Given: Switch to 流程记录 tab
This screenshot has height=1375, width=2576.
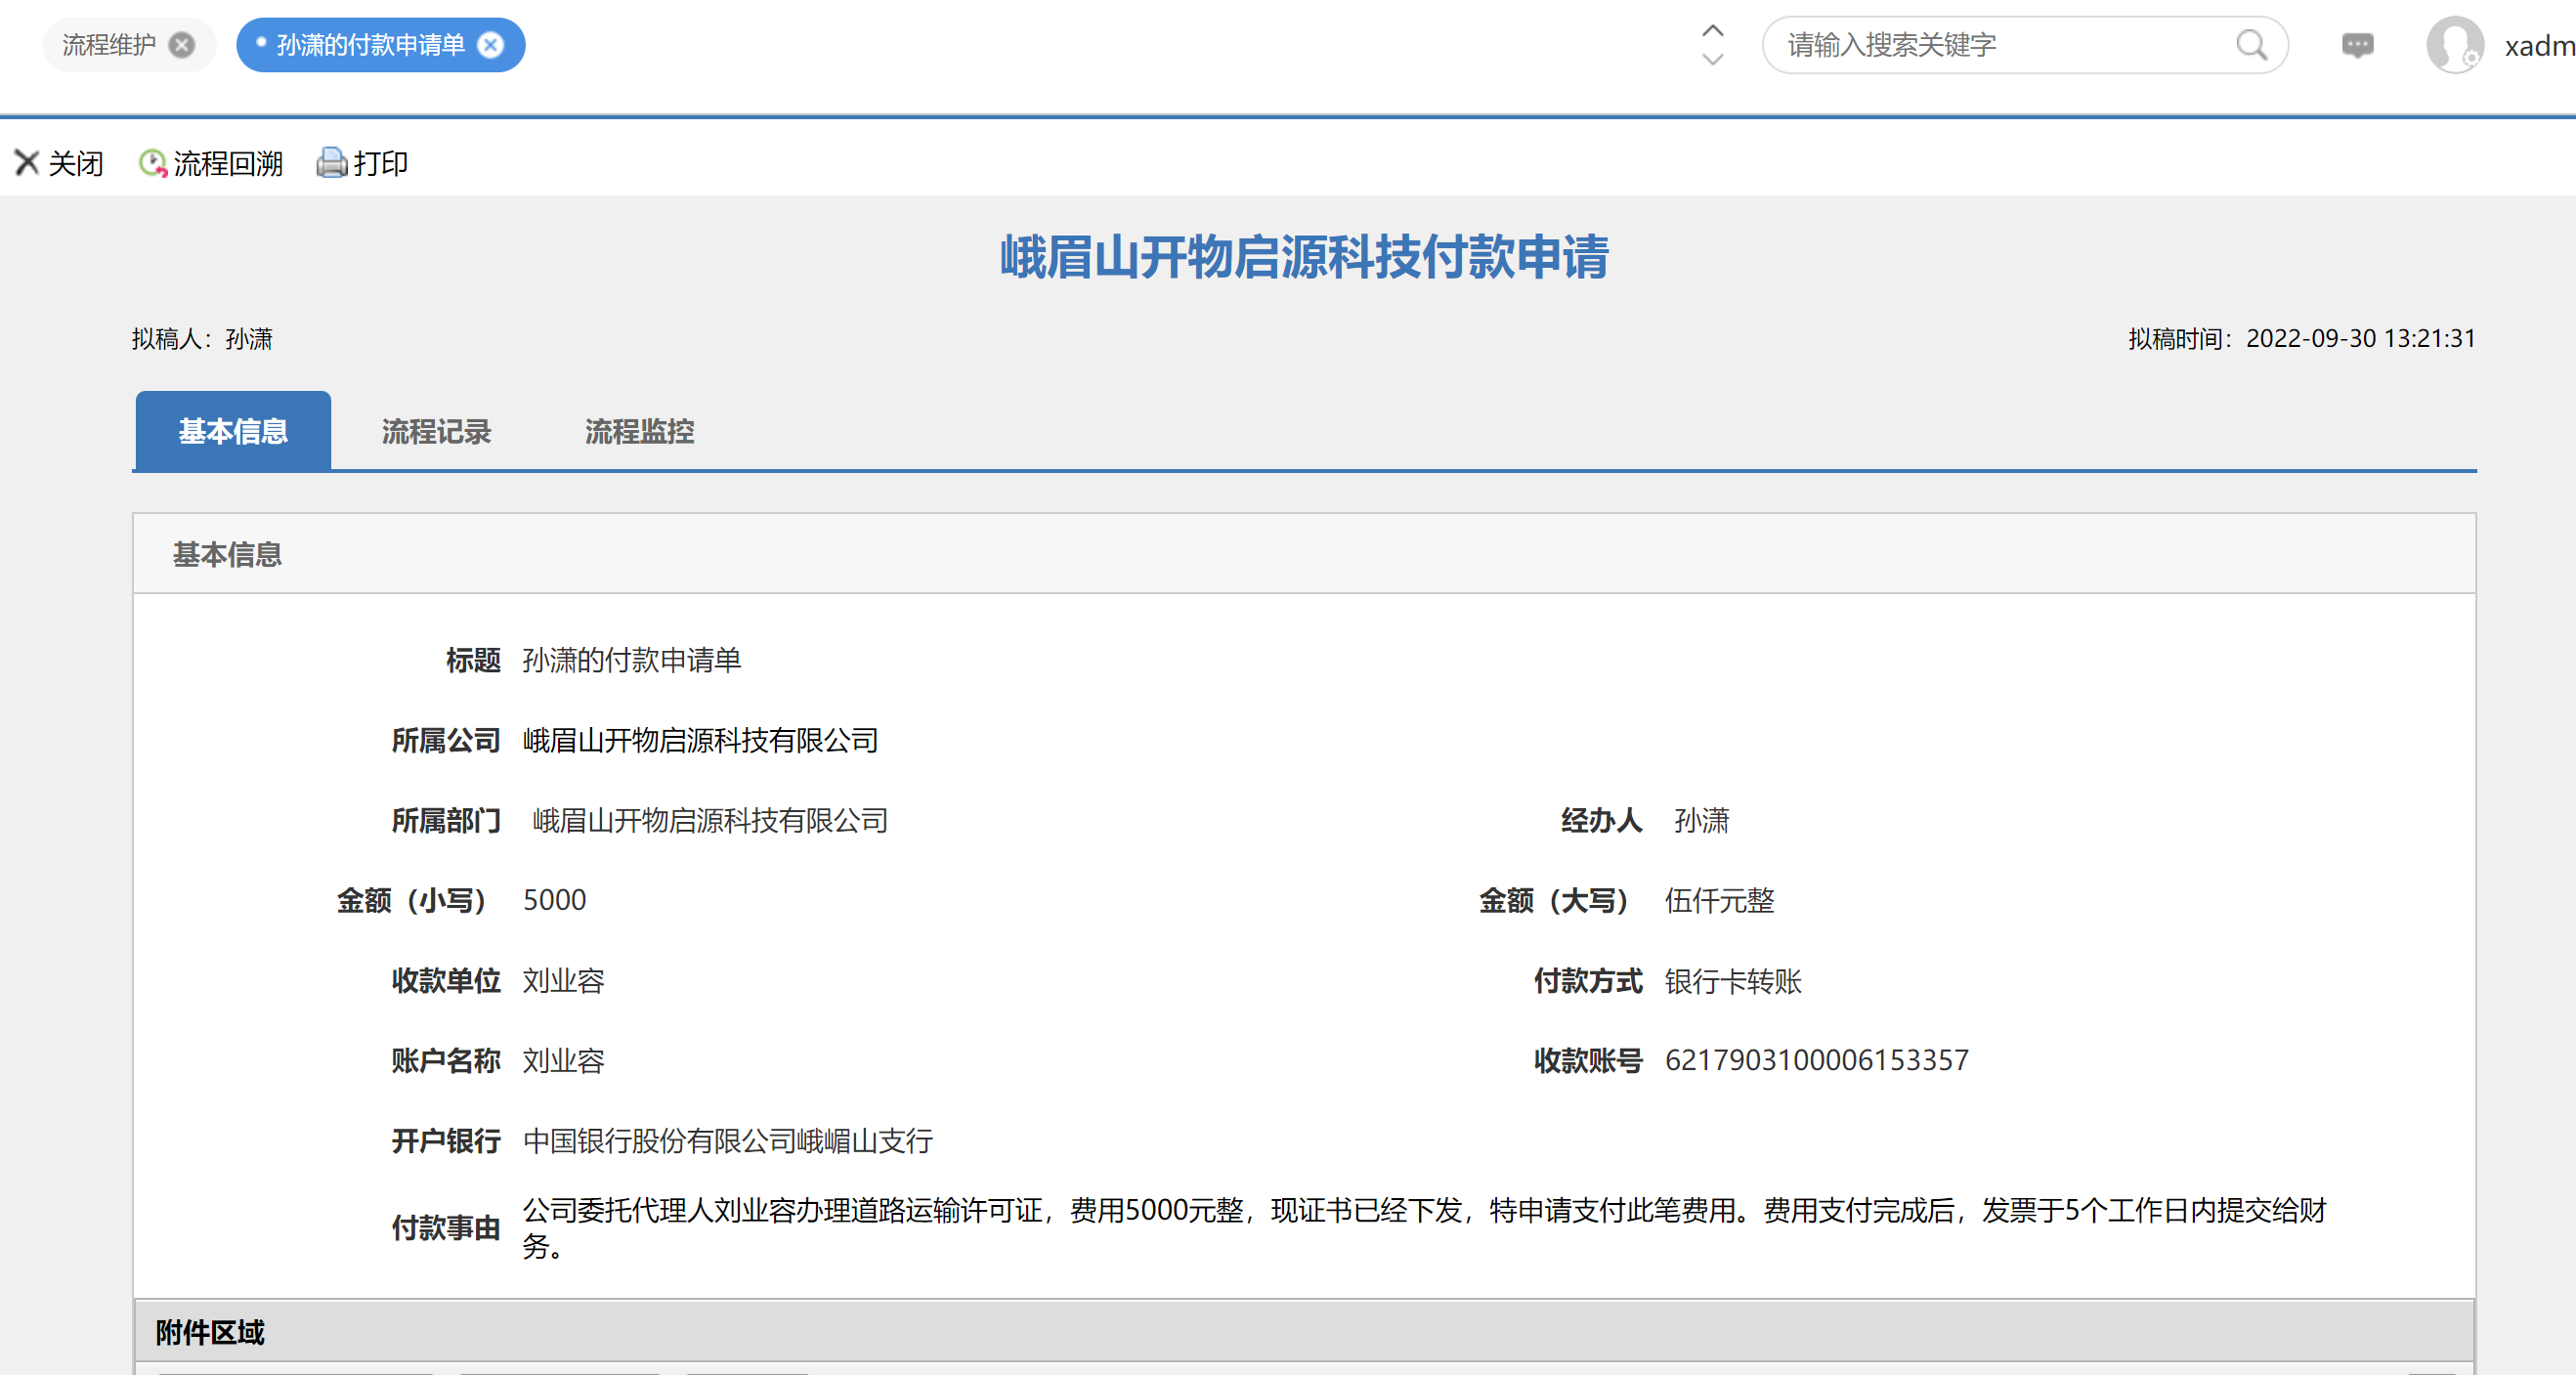Looking at the screenshot, I should [x=436, y=431].
